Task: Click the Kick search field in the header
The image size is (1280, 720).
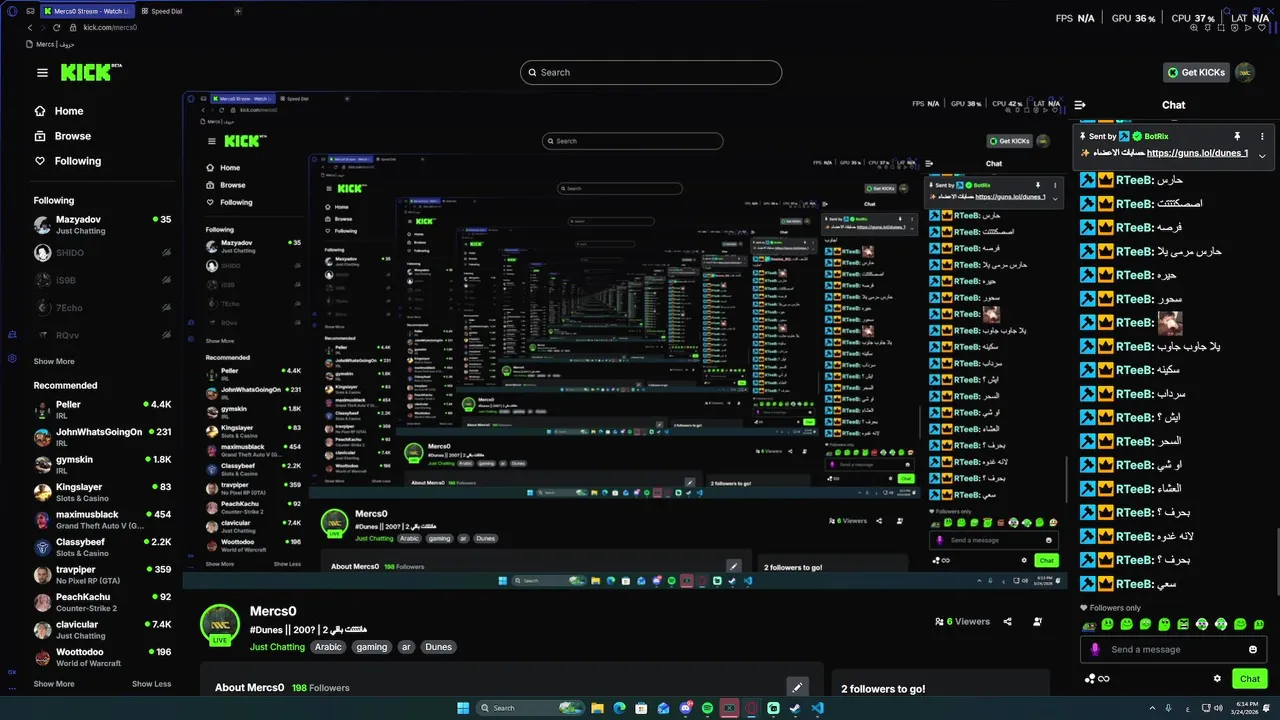Action: click(651, 72)
